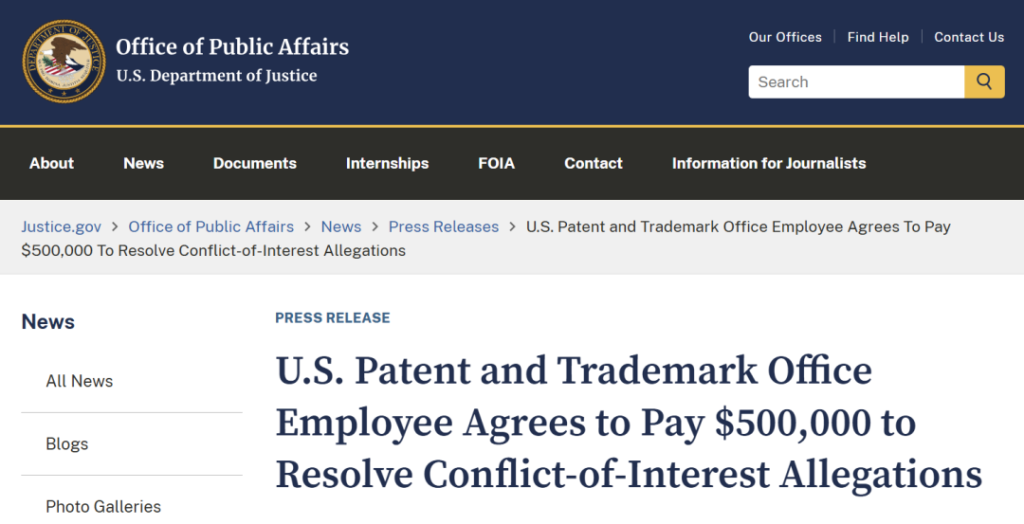1024x524 pixels.
Task: Return to Press Releases breadcrumb
Action: (444, 227)
